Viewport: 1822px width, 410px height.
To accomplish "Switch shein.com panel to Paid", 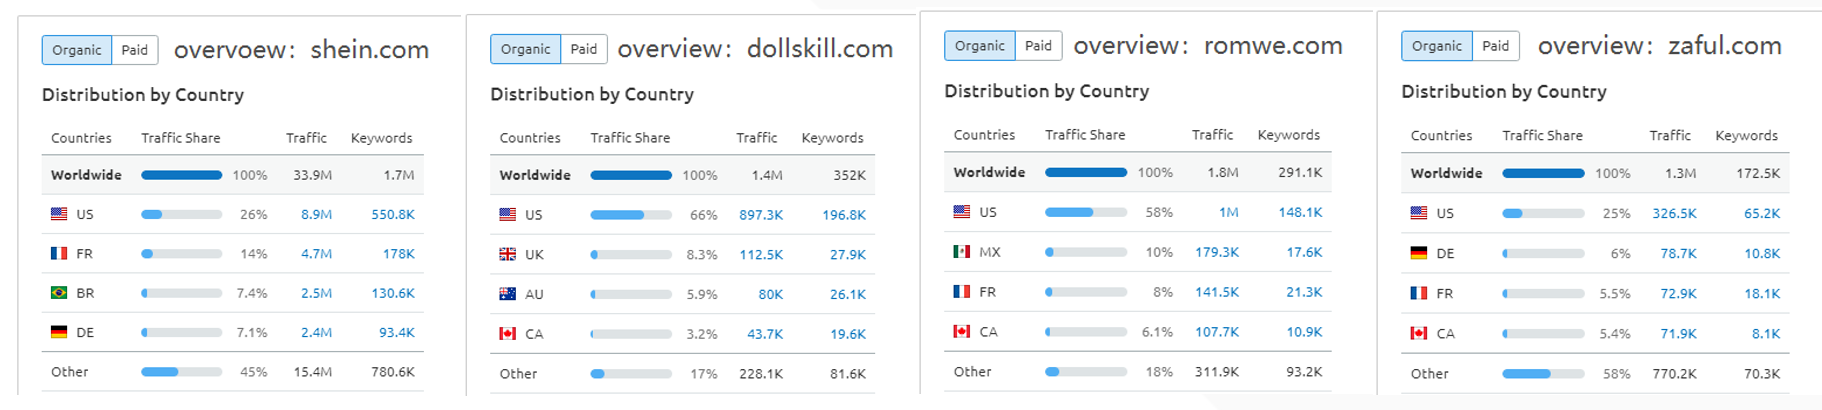I will coord(135,50).
